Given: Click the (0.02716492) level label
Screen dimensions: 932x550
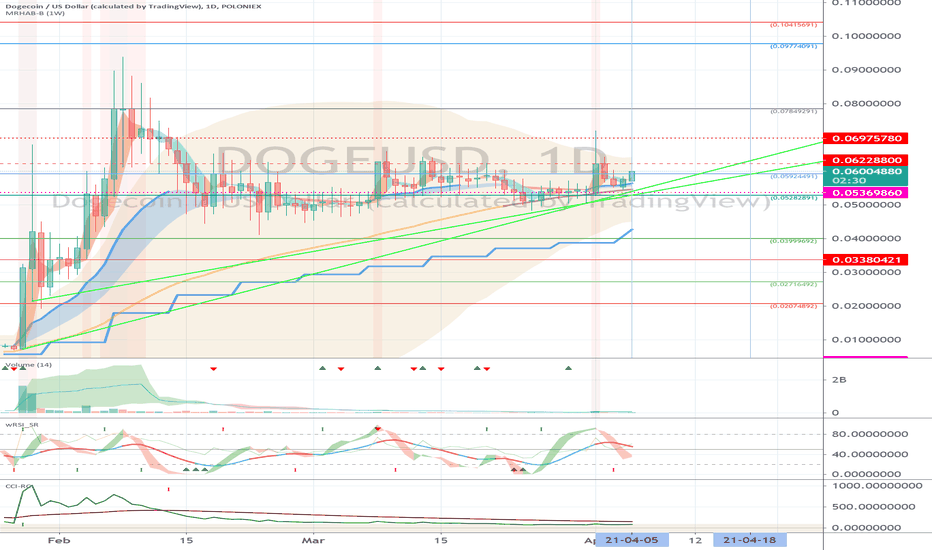Looking at the screenshot, I should [793, 284].
